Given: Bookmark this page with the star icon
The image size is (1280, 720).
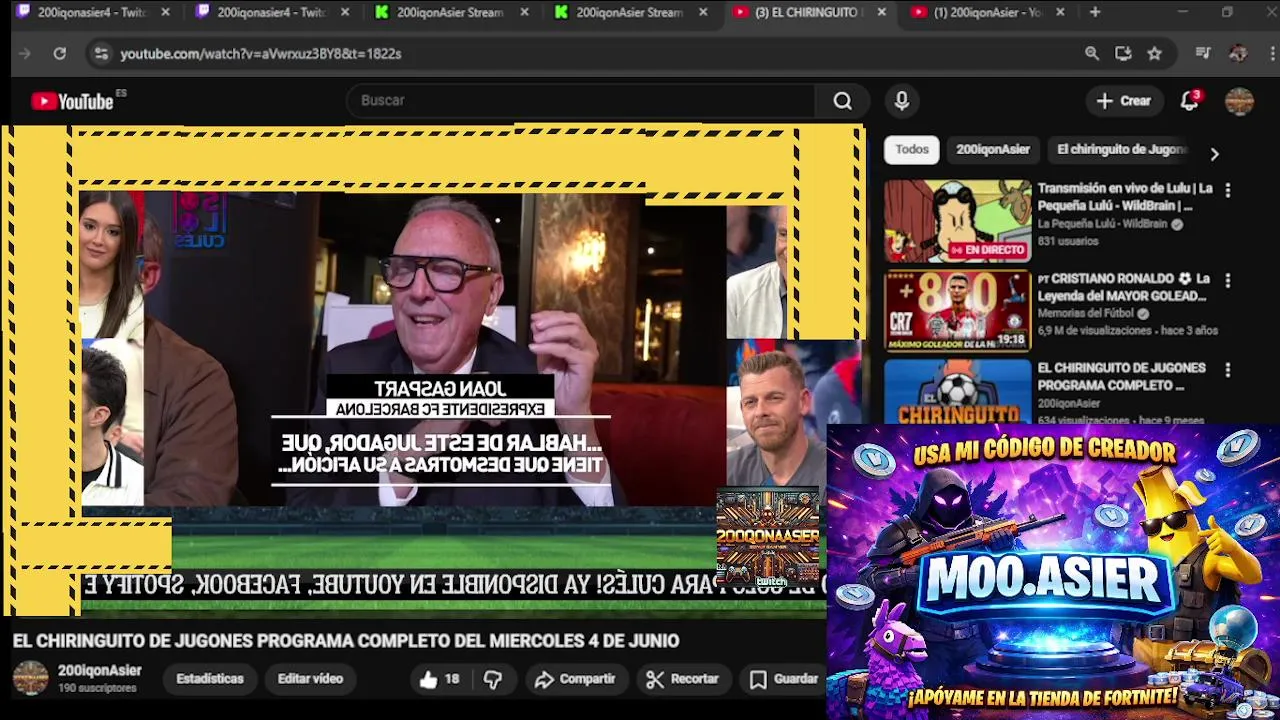Looking at the screenshot, I should (1155, 54).
